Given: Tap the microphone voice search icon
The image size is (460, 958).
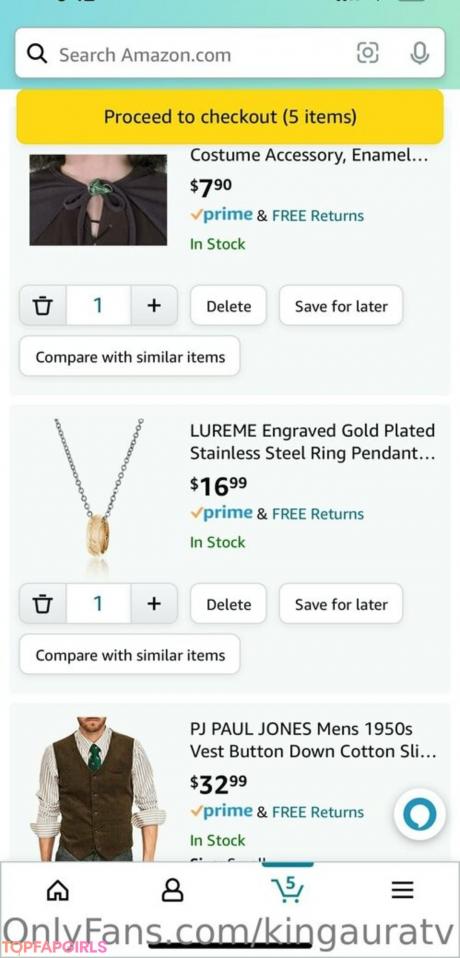Looking at the screenshot, I should click(x=419, y=54).
